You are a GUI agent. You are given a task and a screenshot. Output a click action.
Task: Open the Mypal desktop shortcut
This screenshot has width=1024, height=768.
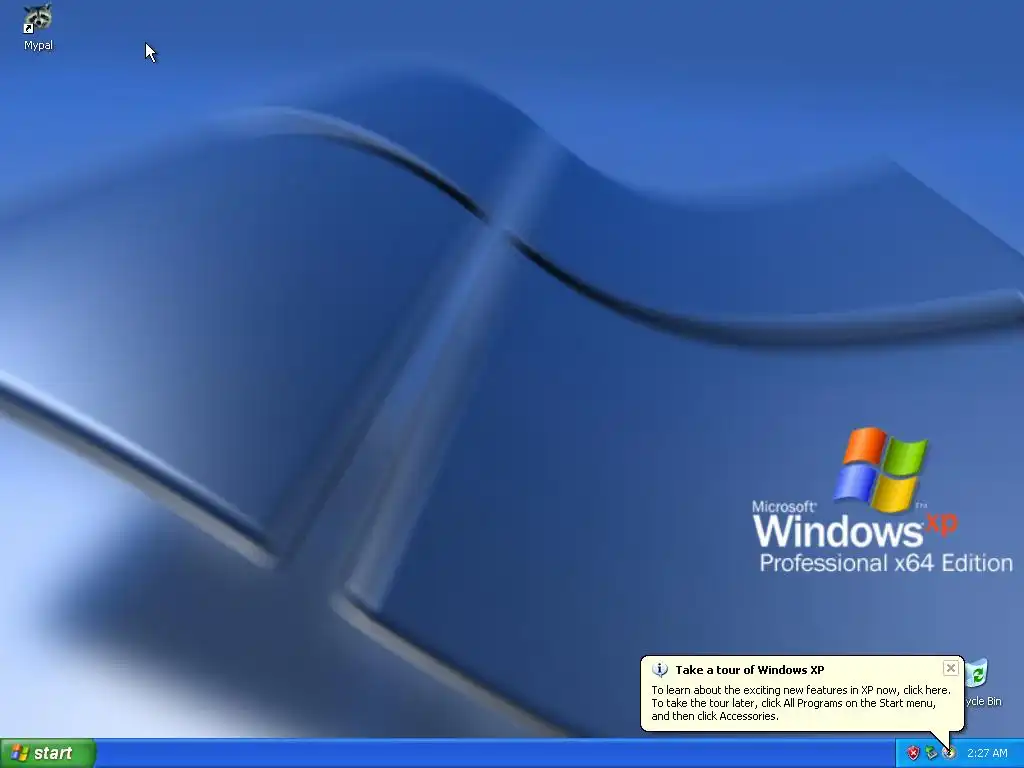tap(38, 27)
